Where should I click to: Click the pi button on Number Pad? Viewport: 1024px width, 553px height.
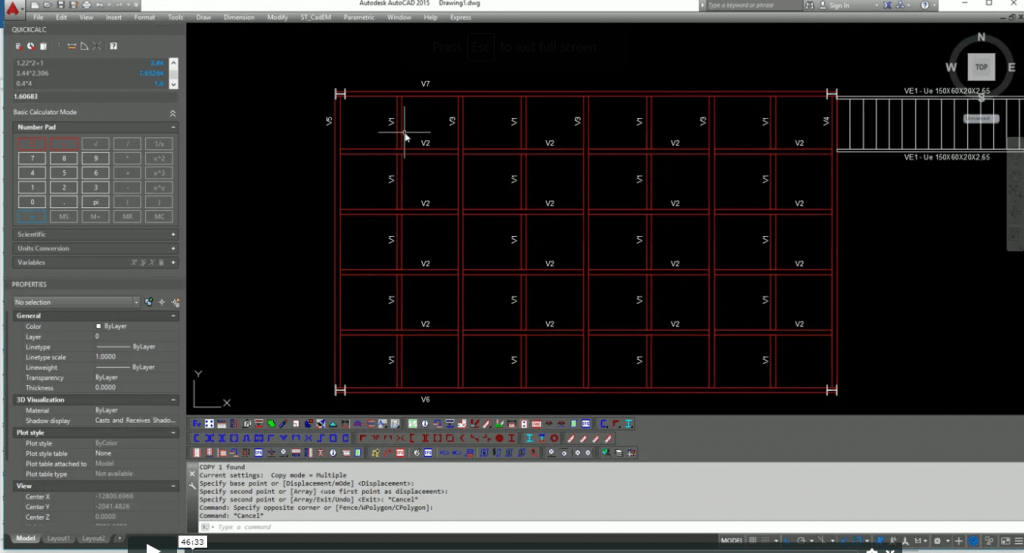tap(95, 202)
